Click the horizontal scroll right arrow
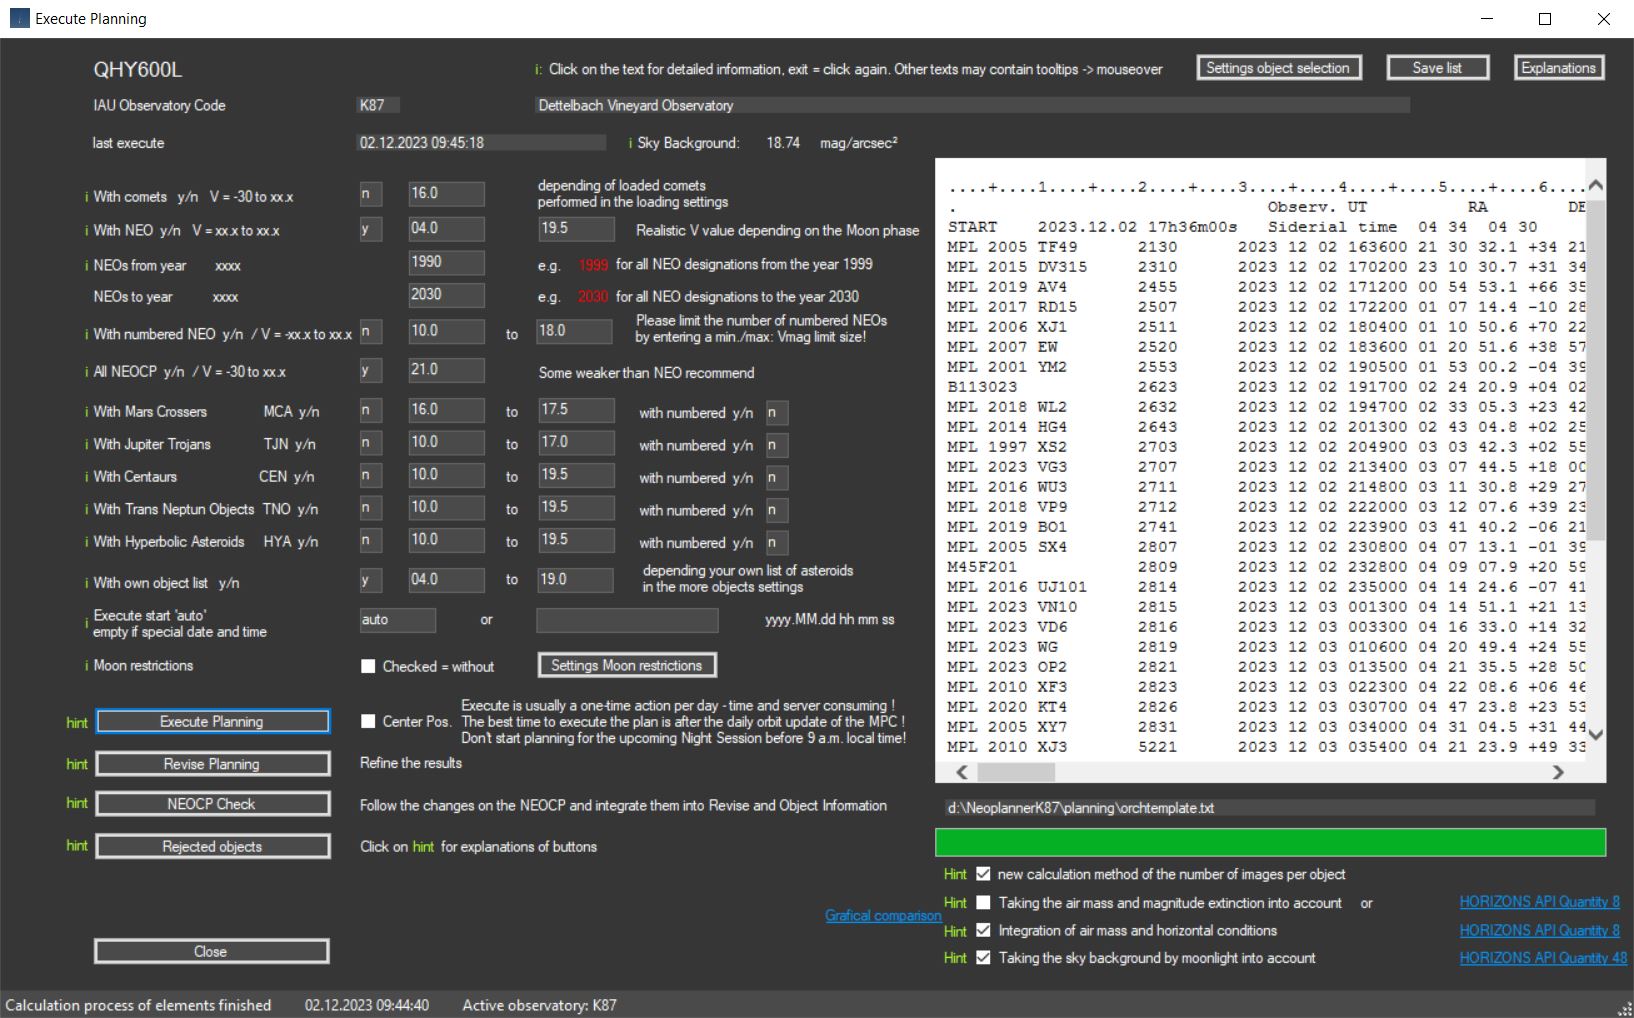The height and width of the screenshot is (1018, 1634). (x=1557, y=772)
